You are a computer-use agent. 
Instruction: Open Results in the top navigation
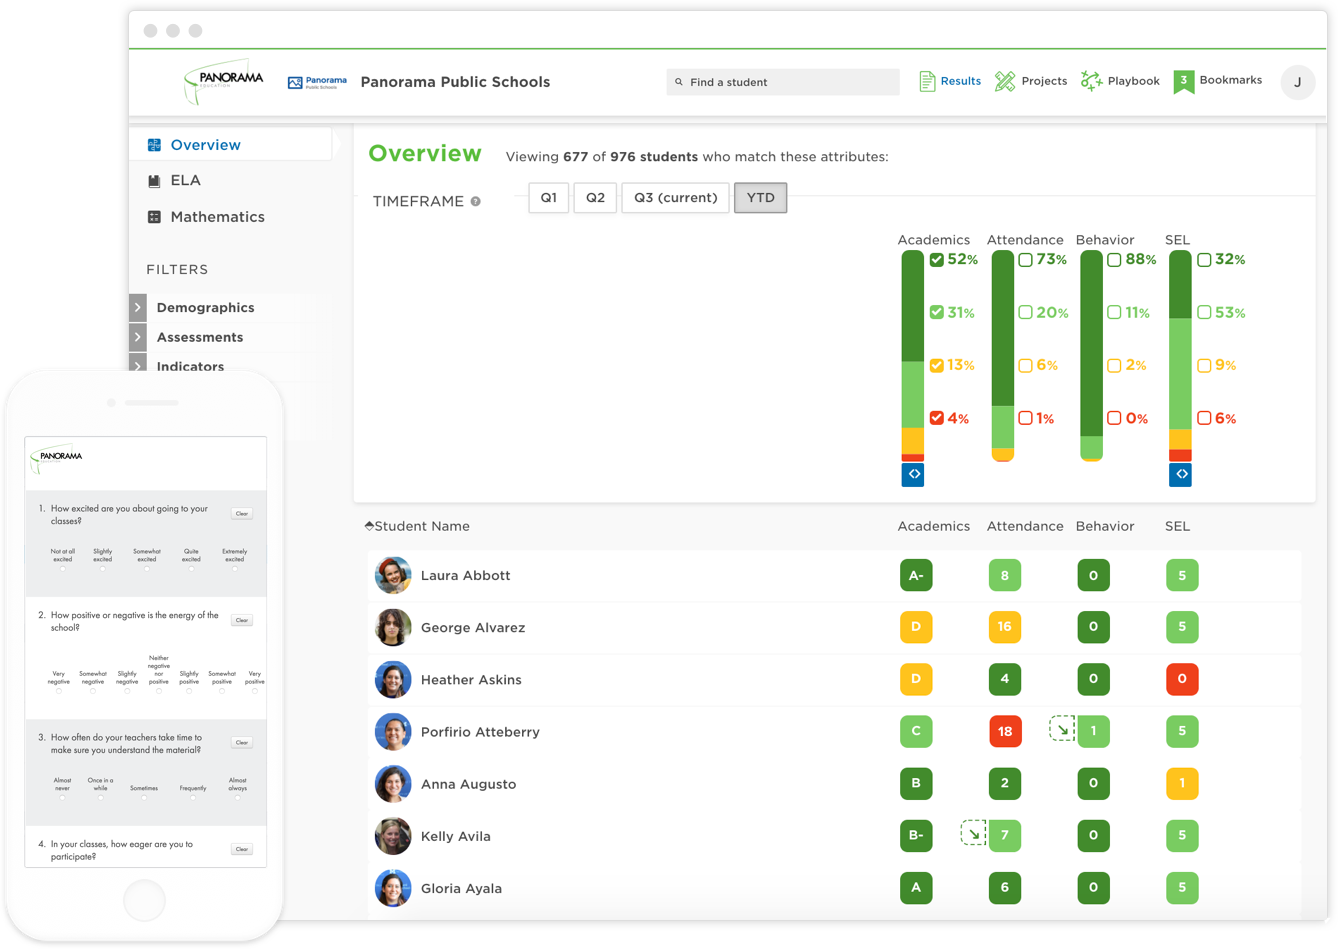tap(948, 80)
